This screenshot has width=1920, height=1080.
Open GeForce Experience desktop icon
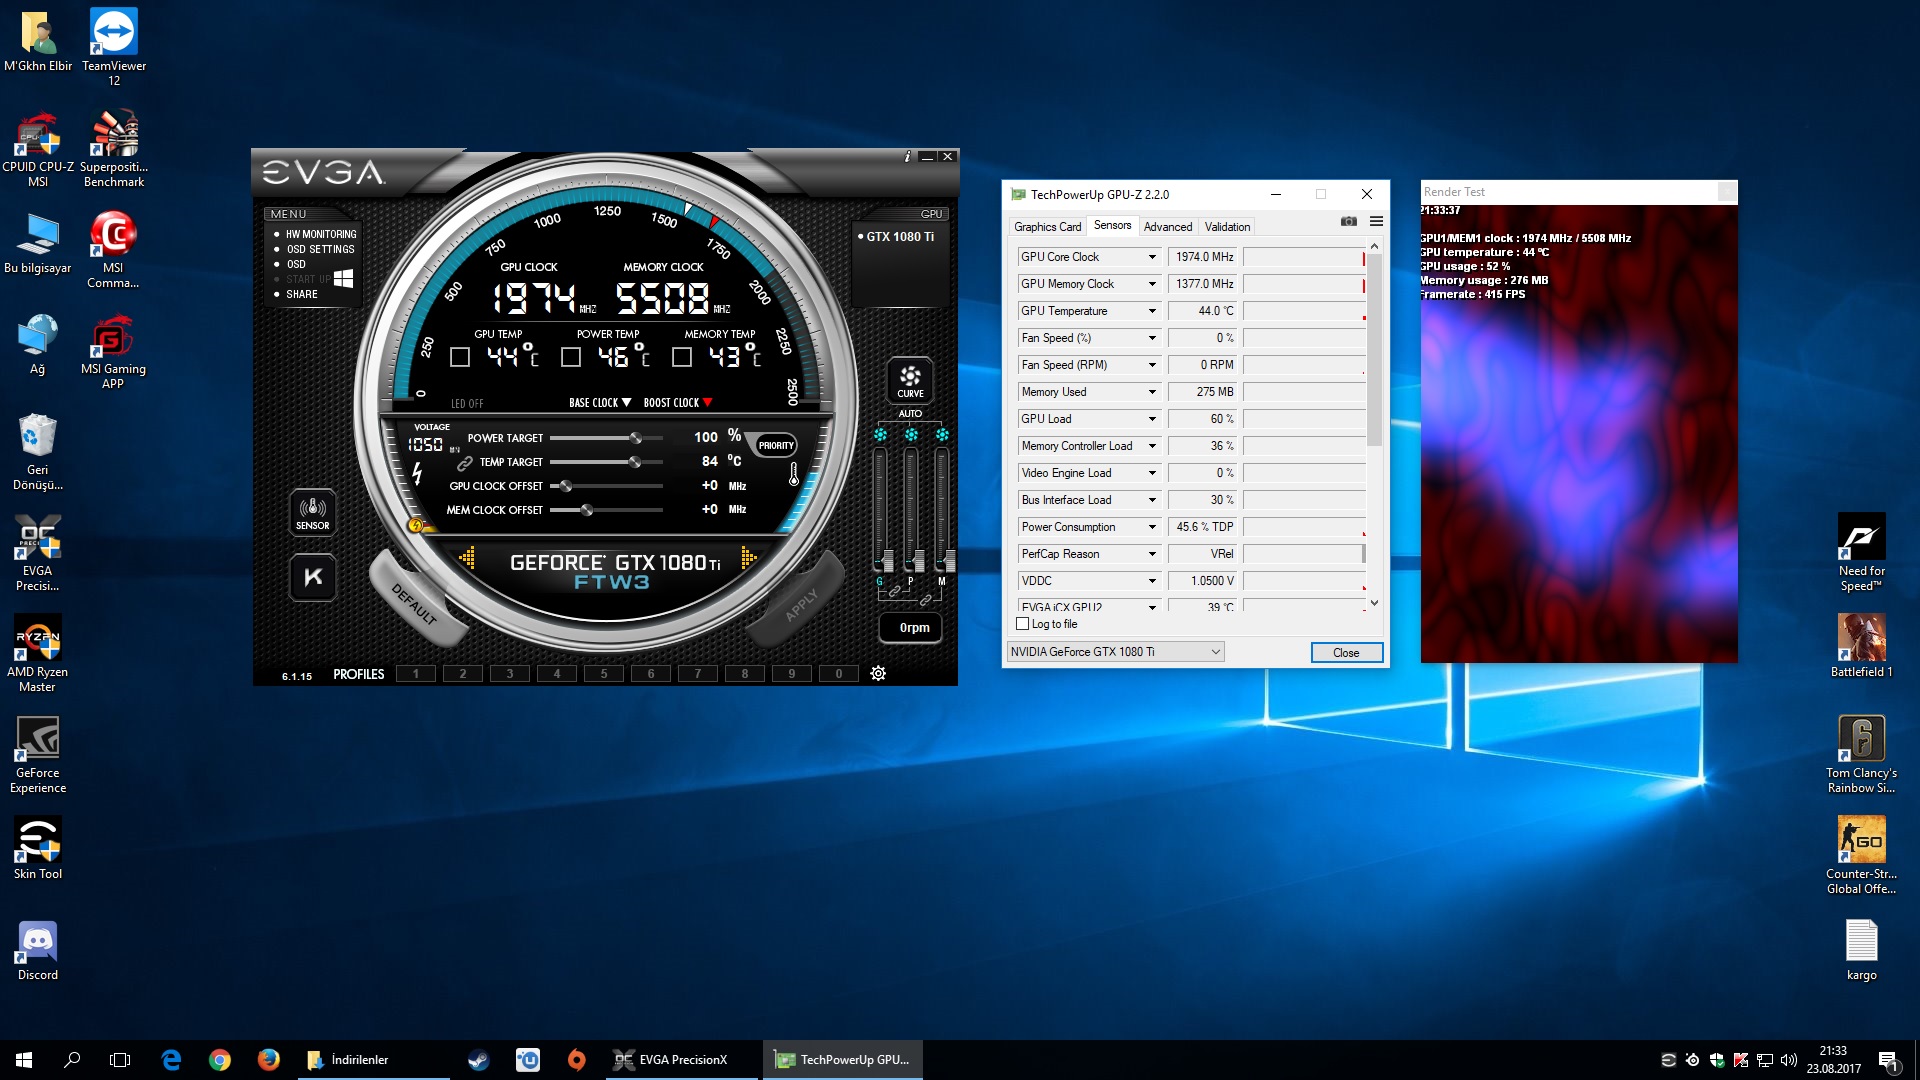[x=38, y=755]
